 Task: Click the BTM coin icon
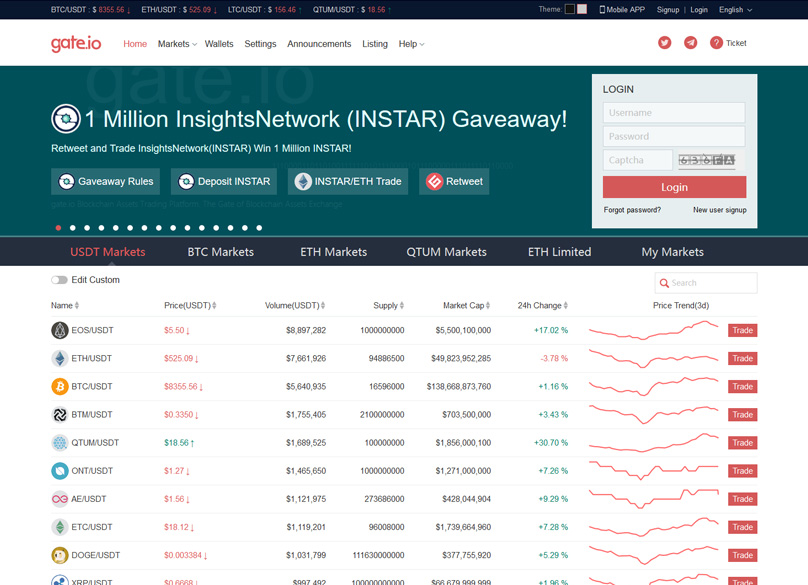60,414
